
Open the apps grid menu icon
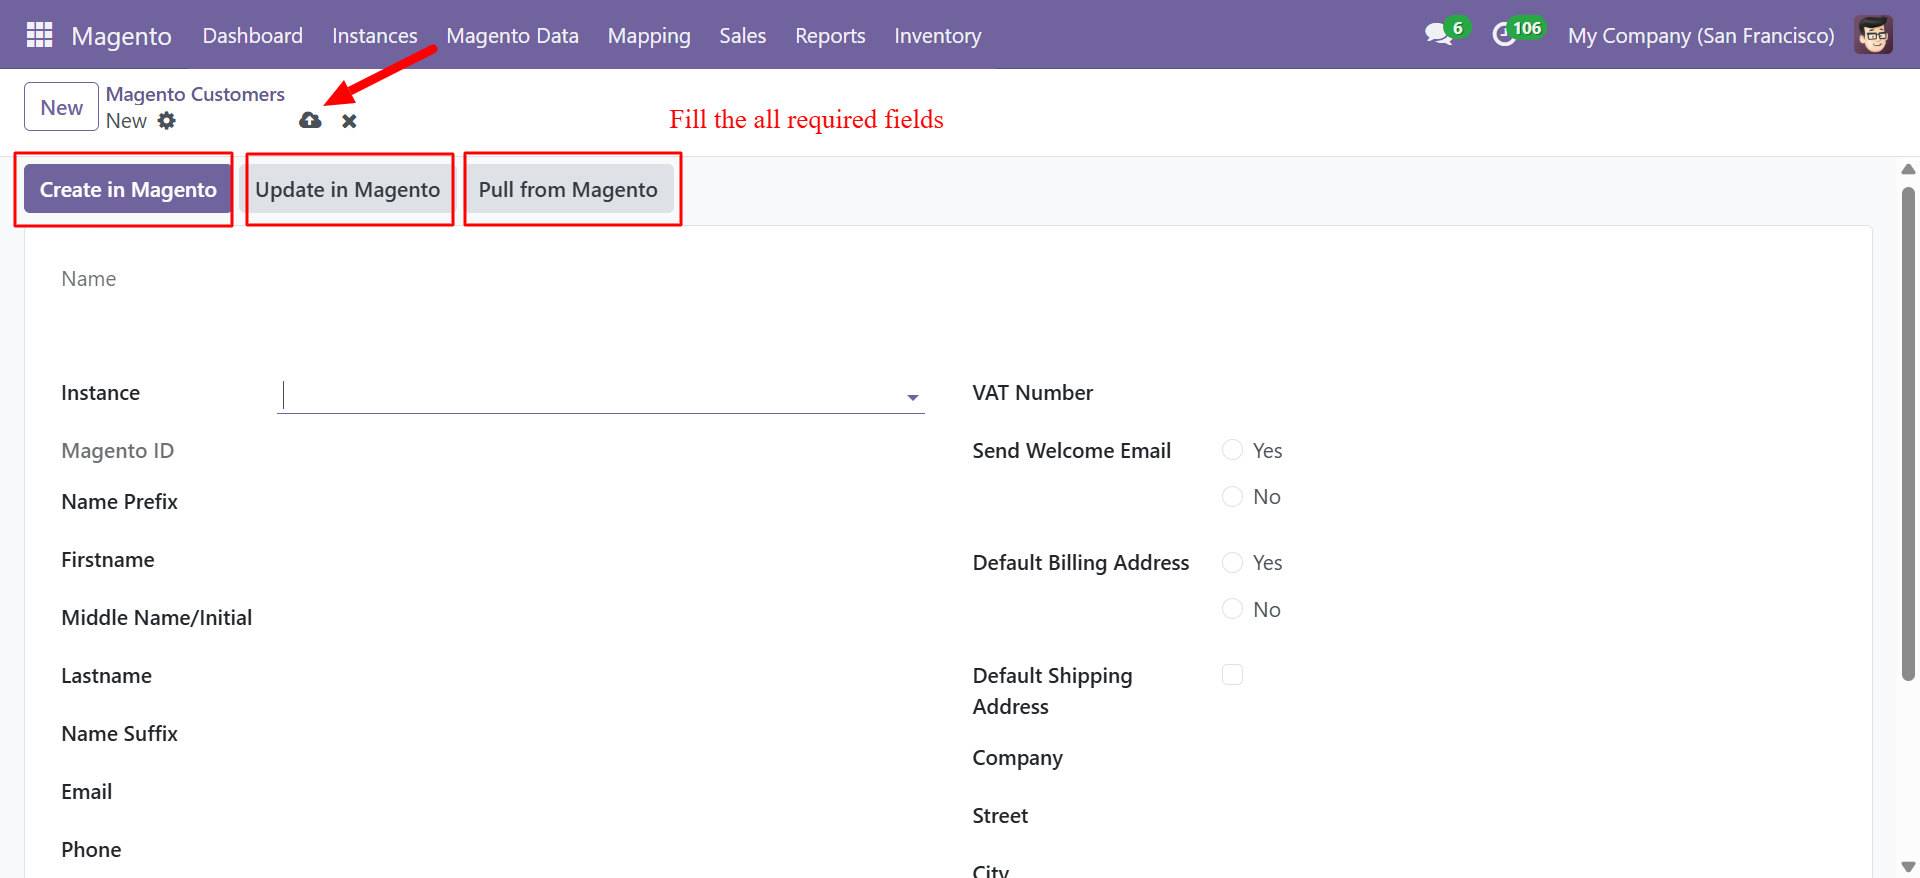pyautogui.click(x=39, y=35)
